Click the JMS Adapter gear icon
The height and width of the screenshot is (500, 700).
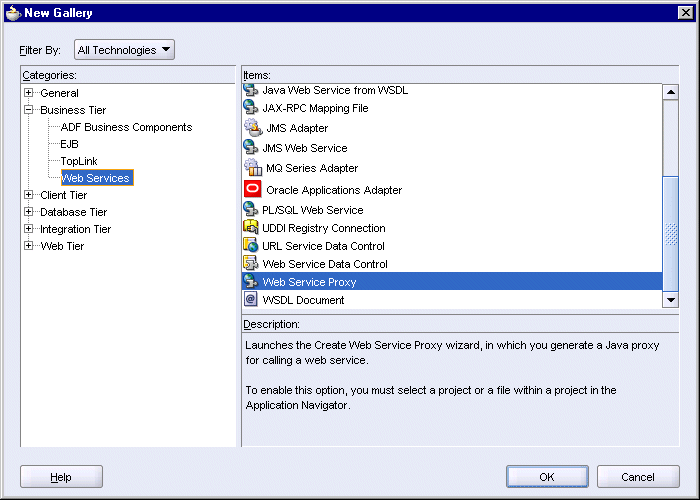coord(253,128)
